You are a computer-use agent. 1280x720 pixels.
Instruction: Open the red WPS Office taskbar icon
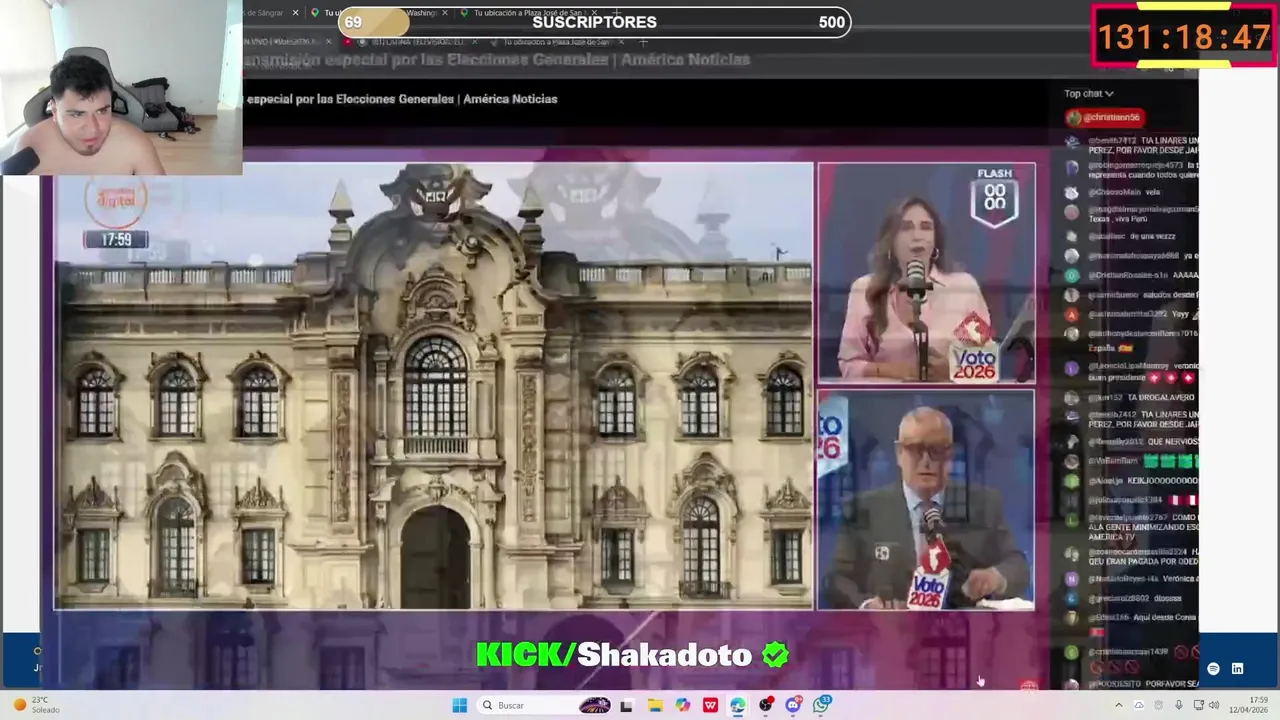(x=710, y=705)
